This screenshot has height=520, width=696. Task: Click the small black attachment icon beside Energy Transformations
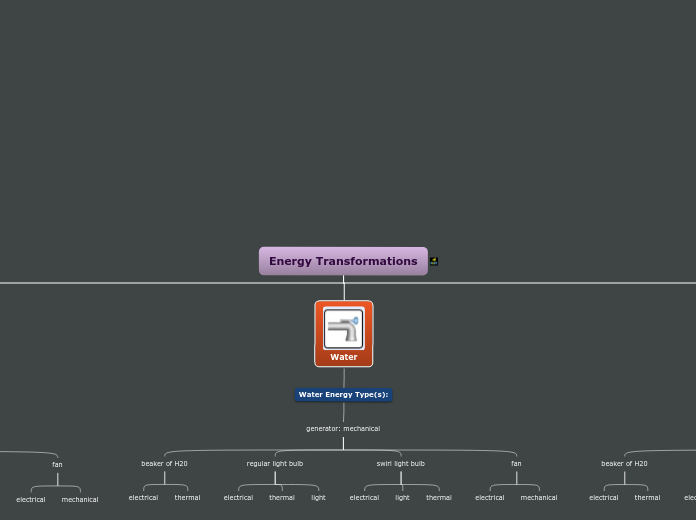(x=434, y=261)
